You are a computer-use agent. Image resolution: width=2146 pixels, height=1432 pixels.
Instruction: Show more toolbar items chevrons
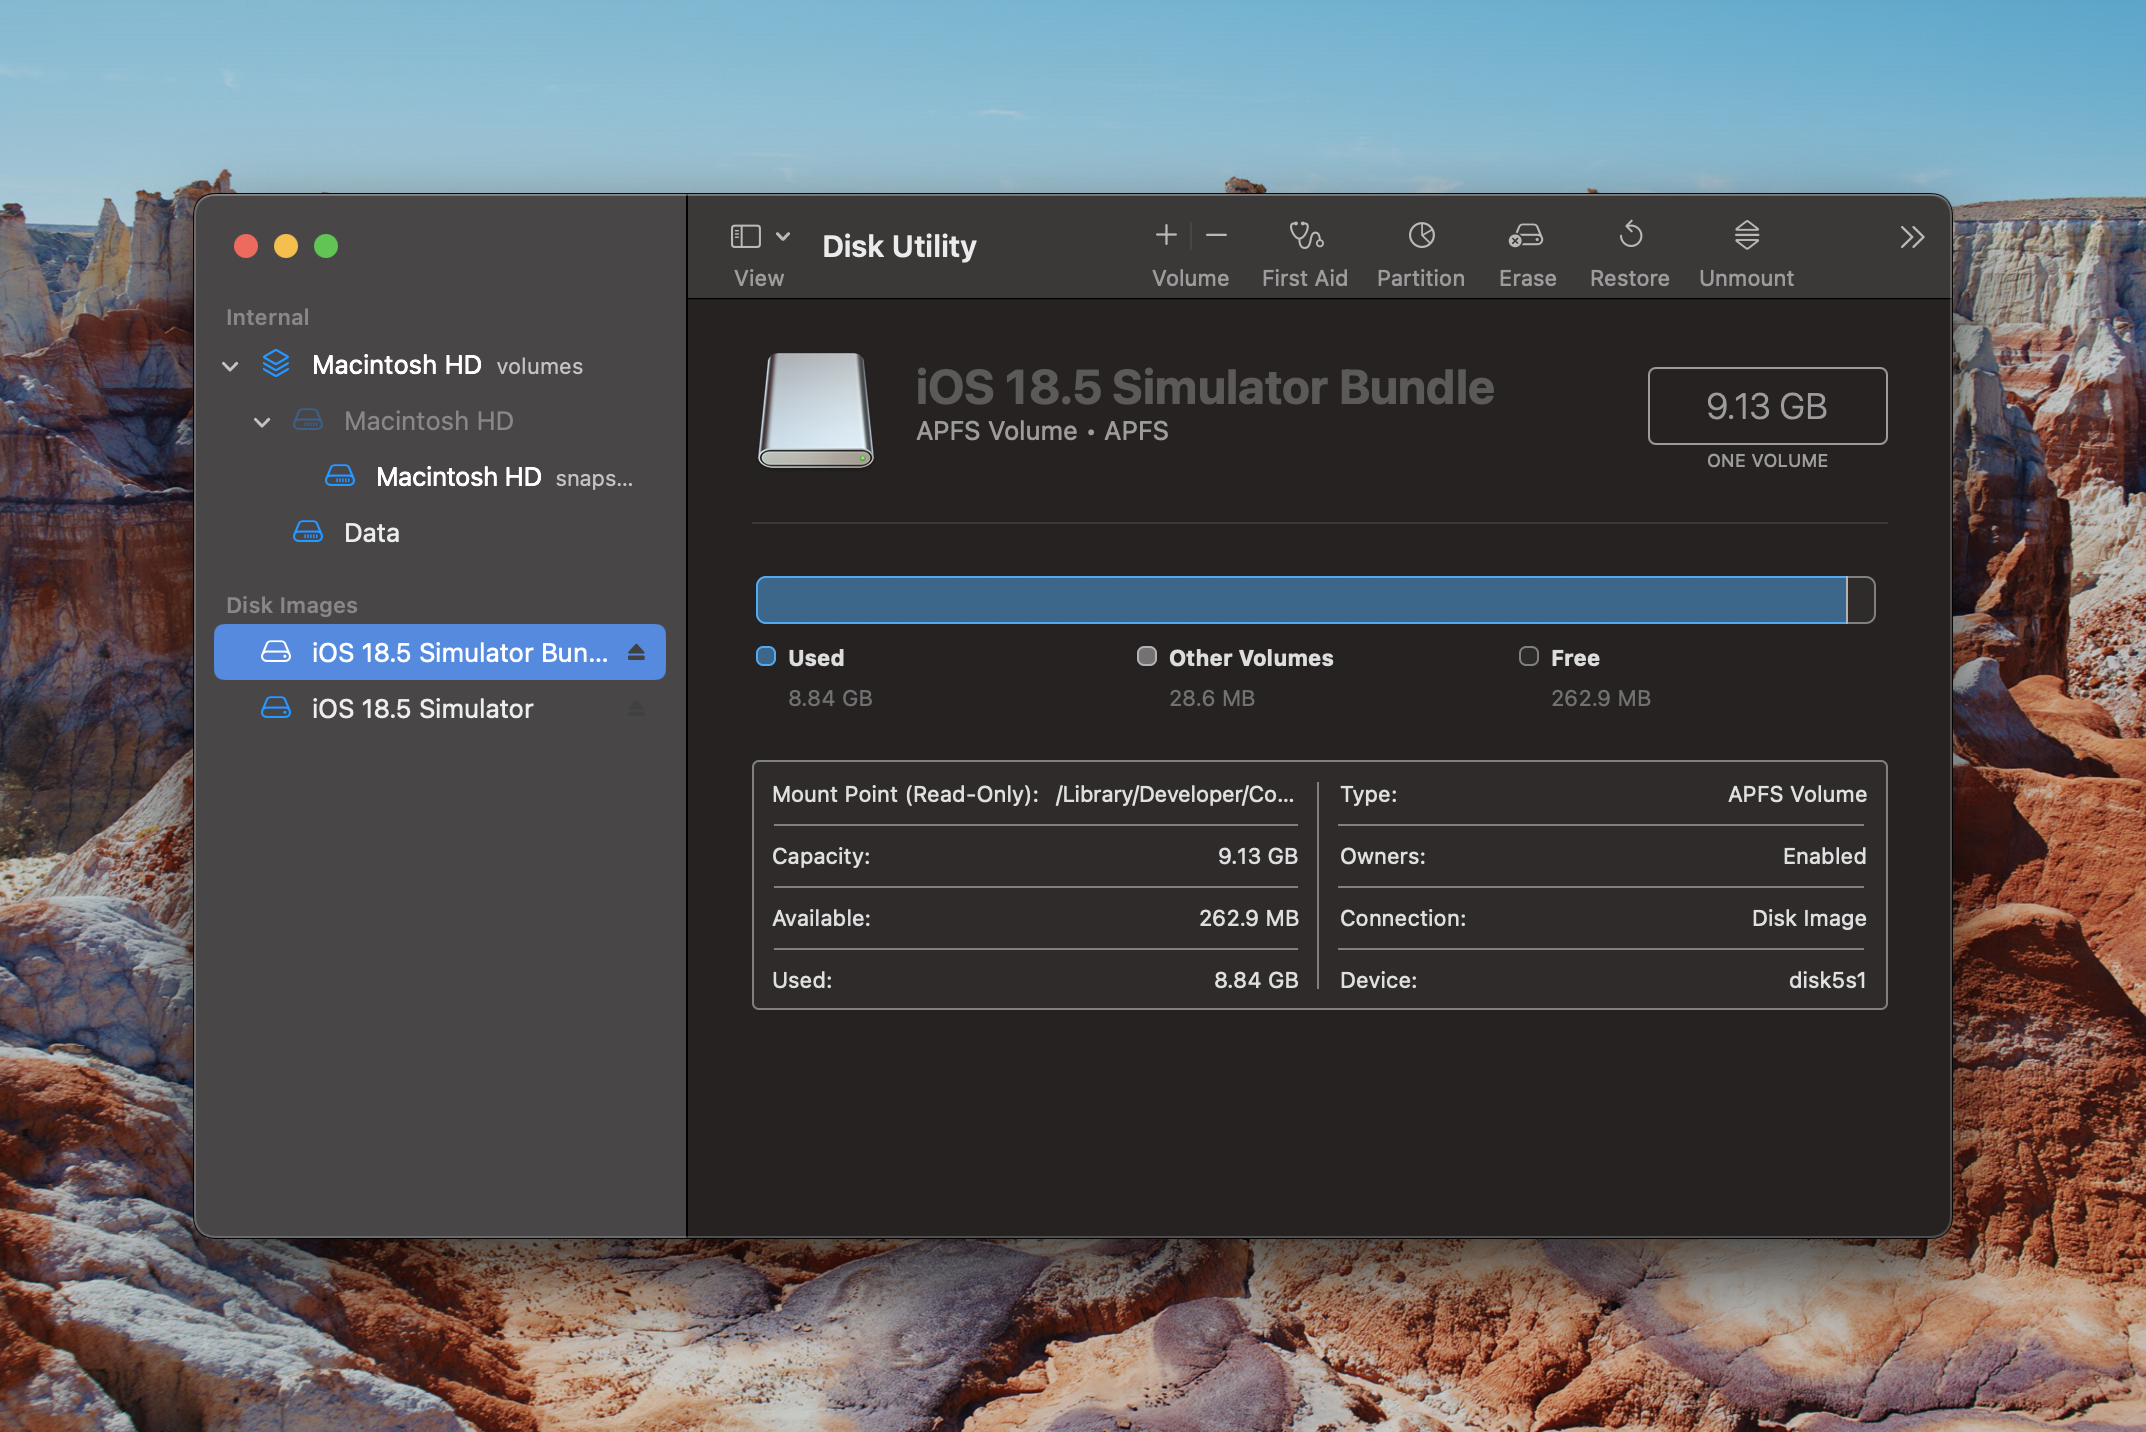(1912, 237)
